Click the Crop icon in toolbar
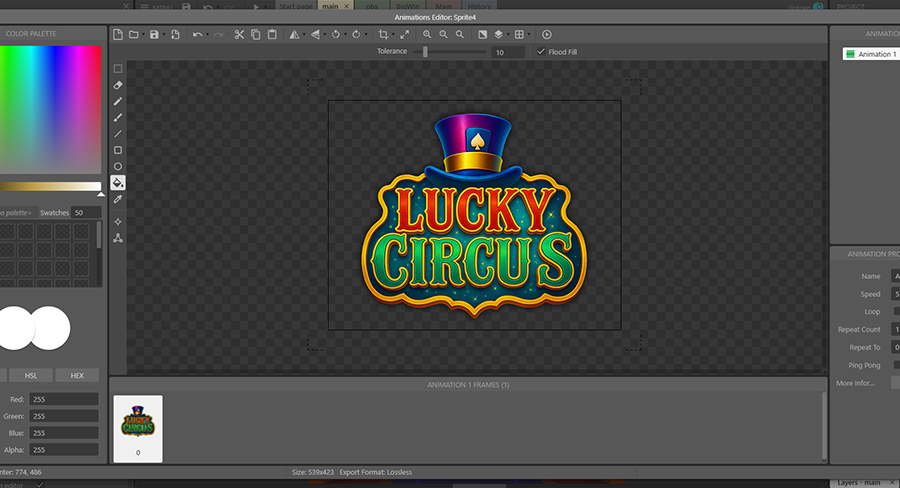Viewport: 900px width, 488px height. pos(383,35)
